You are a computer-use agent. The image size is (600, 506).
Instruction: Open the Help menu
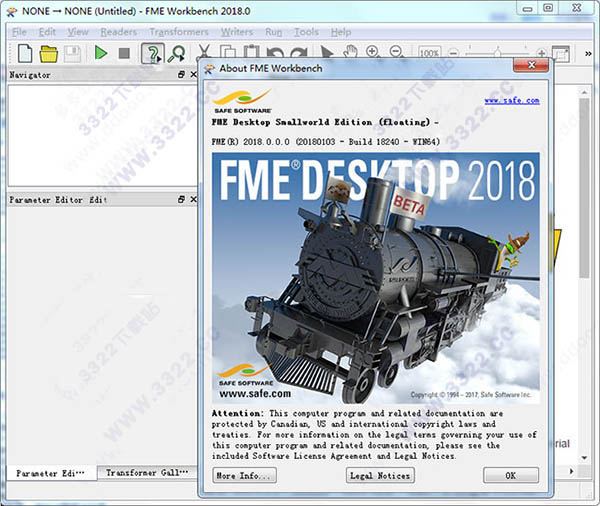(341, 32)
